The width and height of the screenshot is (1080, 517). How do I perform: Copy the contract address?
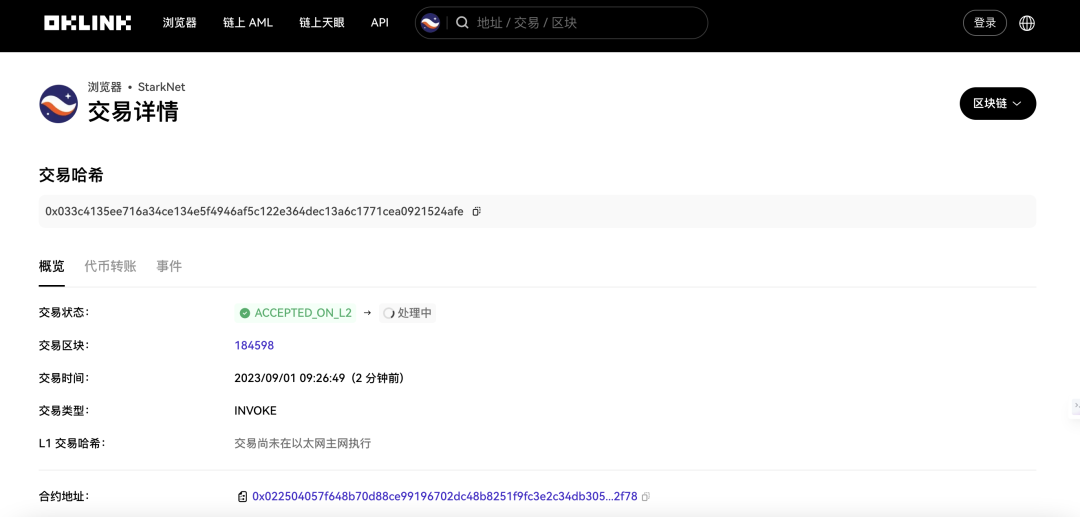coord(646,497)
